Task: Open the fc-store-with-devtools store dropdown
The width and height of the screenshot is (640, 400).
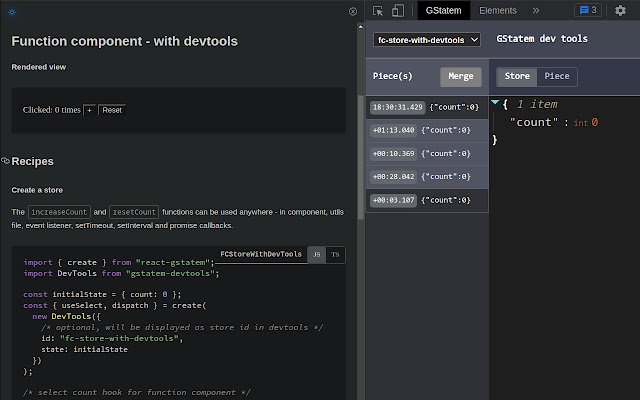Action: point(427,40)
